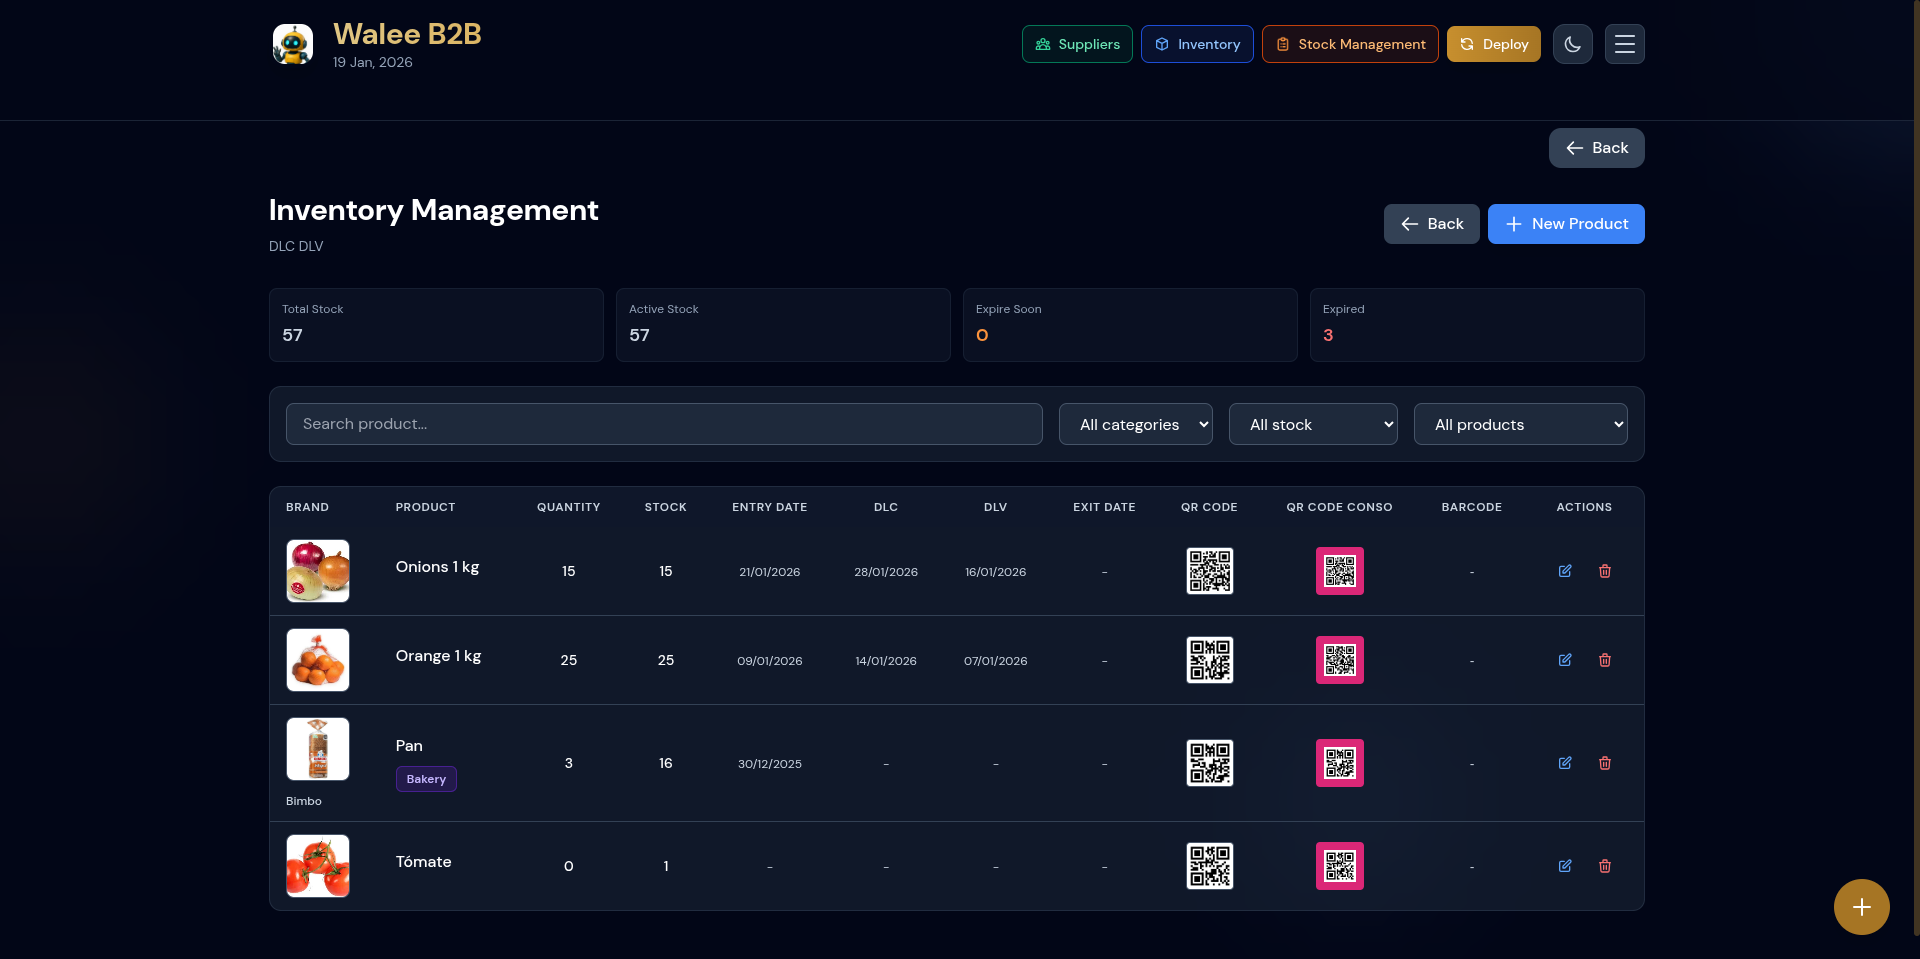Open Stock Management clipboard icon
The width and height of the screenshot is (1920, 959).
coord(1349,44)
